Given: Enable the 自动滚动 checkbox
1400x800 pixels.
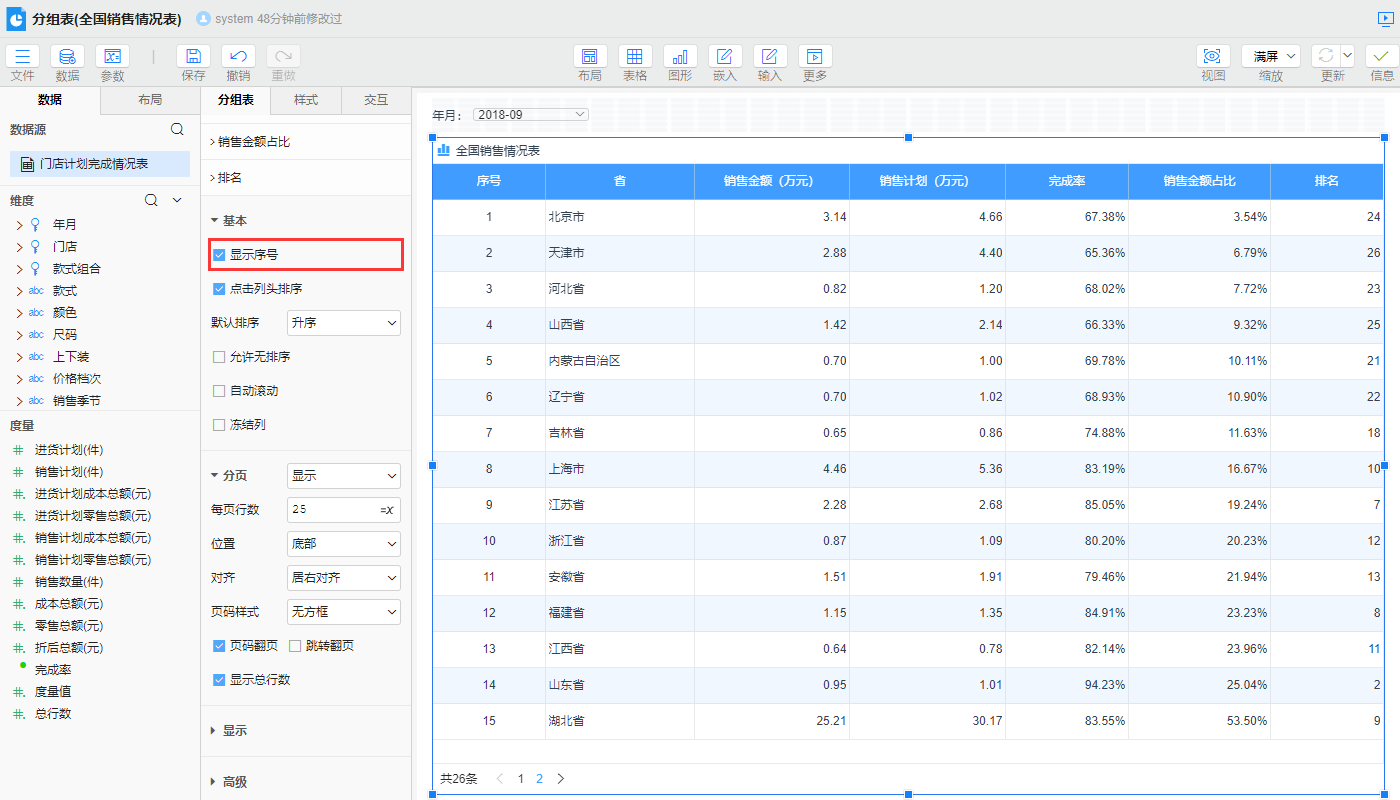Looking at the screenshot, I should 219,391.
